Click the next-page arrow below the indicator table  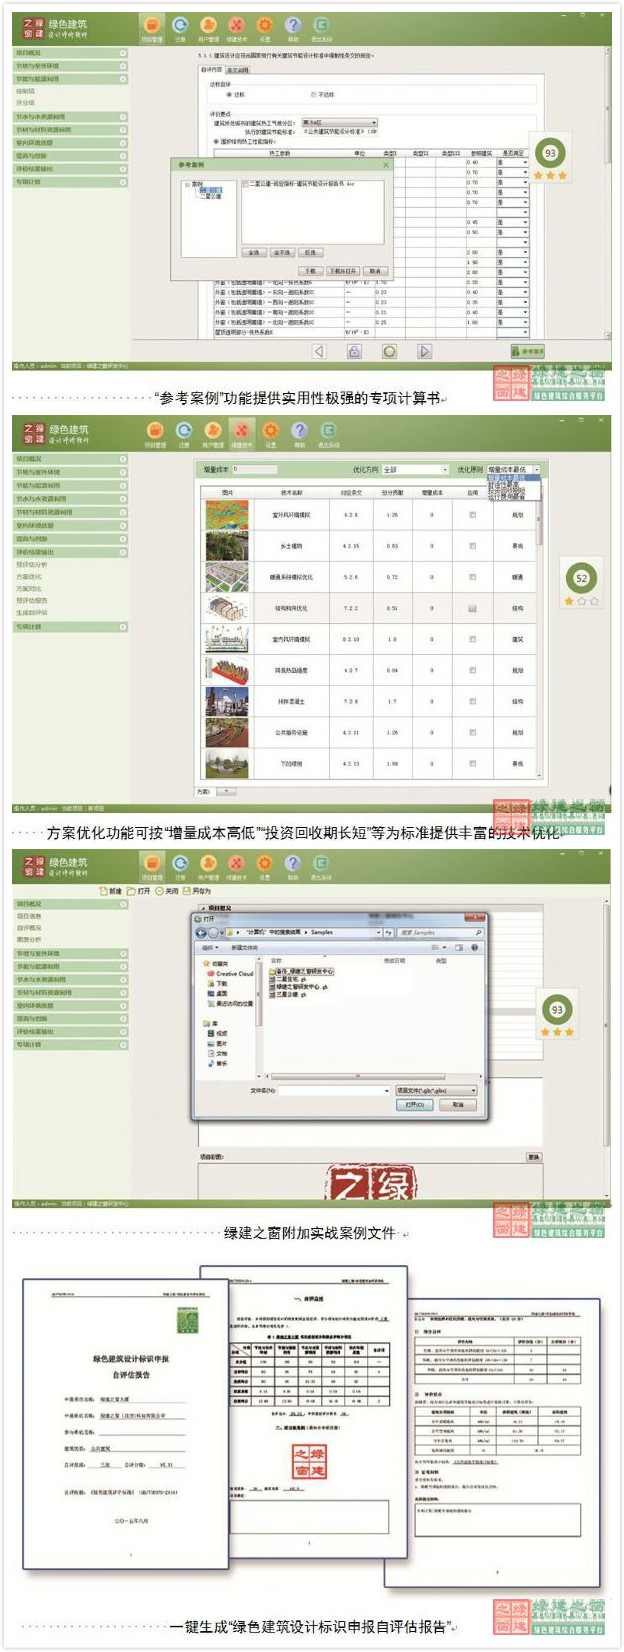[x=425, y=351]
